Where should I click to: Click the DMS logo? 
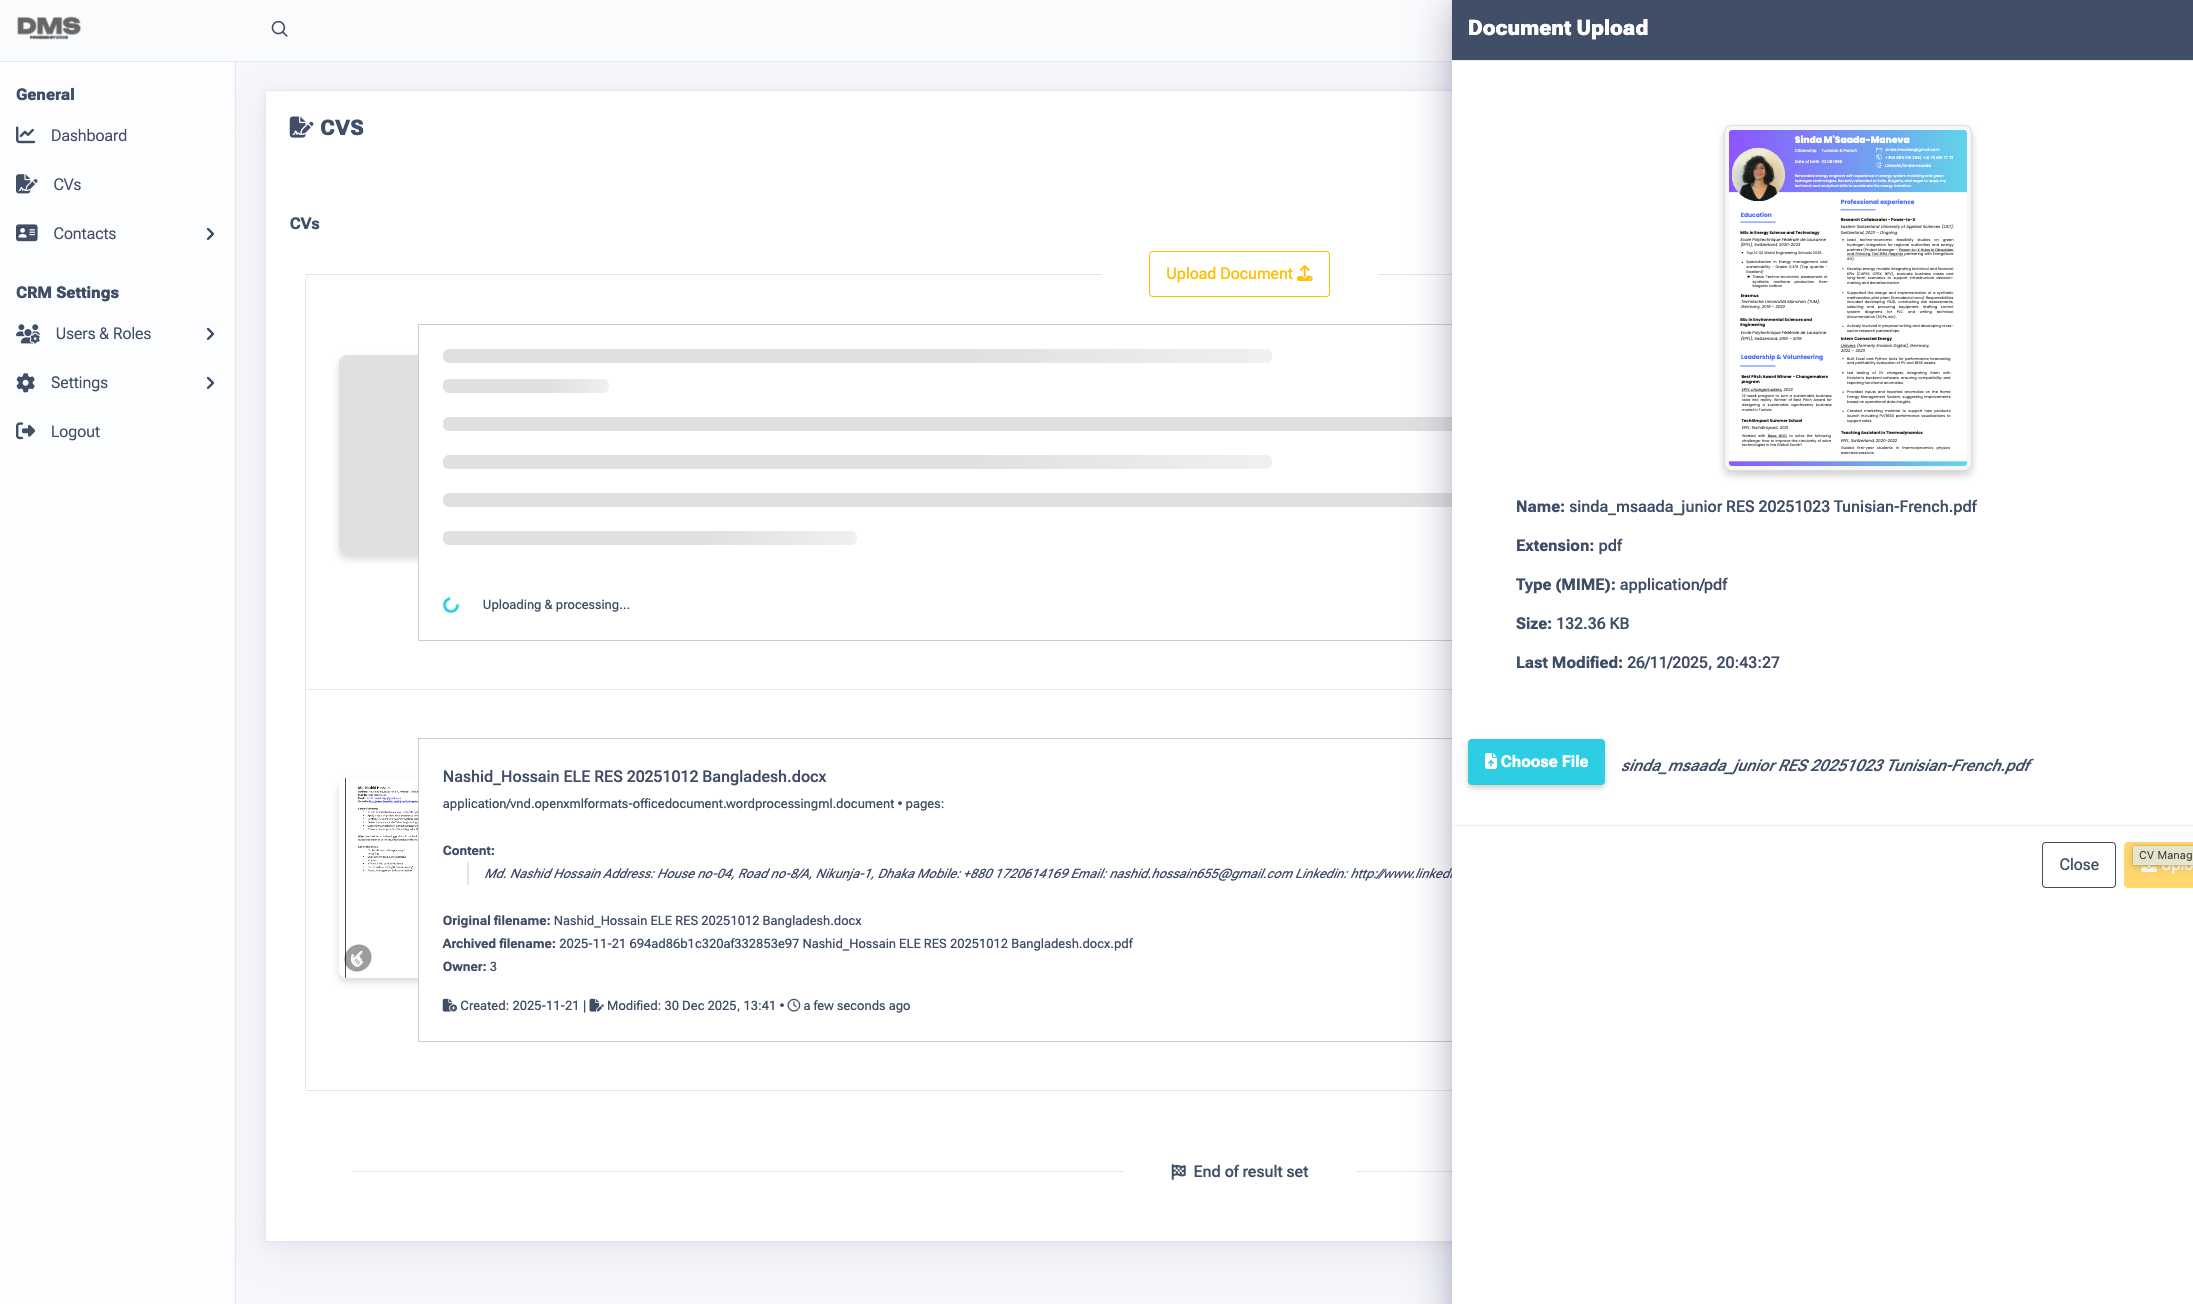48,28
